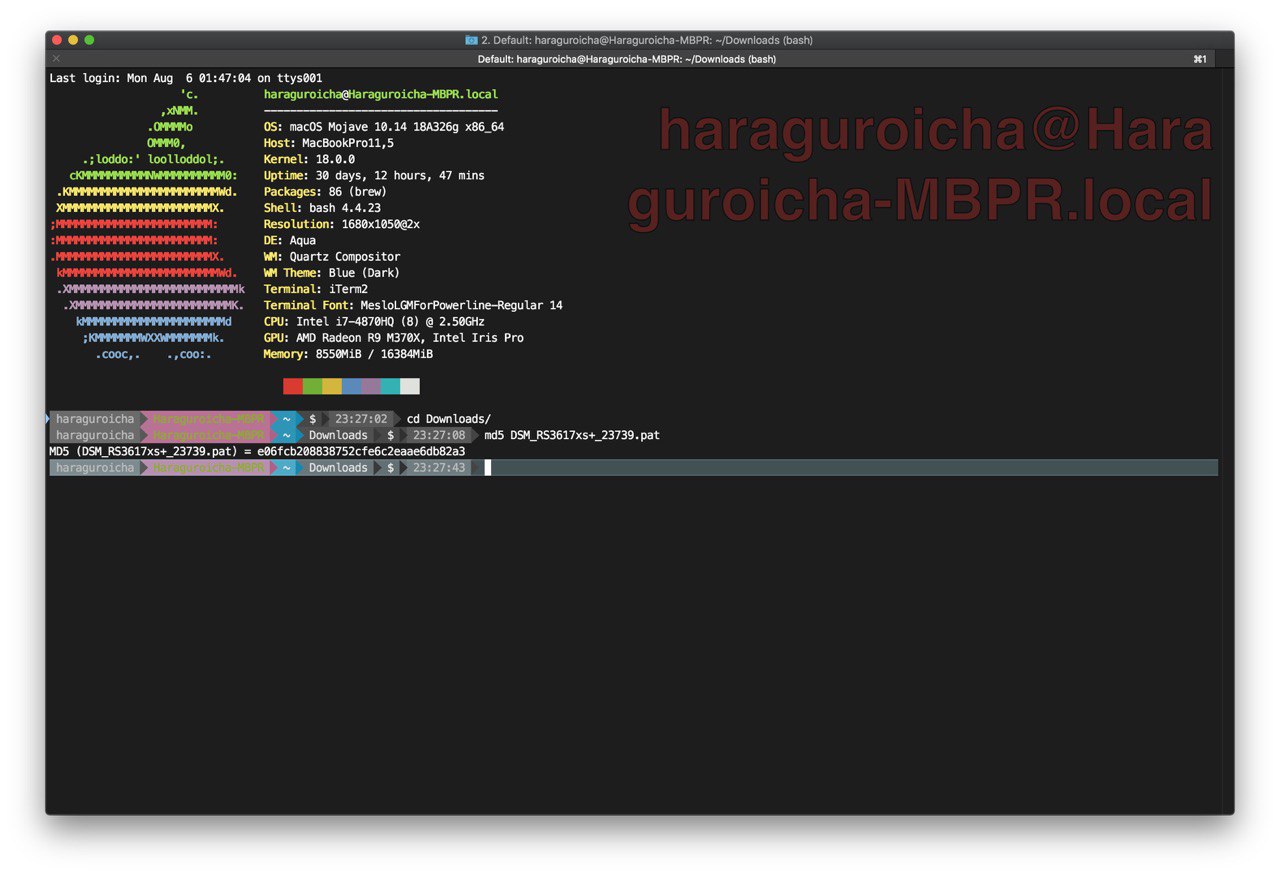The width and height of the screenshot is (1280, 875).
Task: Zoom the window using the green button
Action: 89,40
